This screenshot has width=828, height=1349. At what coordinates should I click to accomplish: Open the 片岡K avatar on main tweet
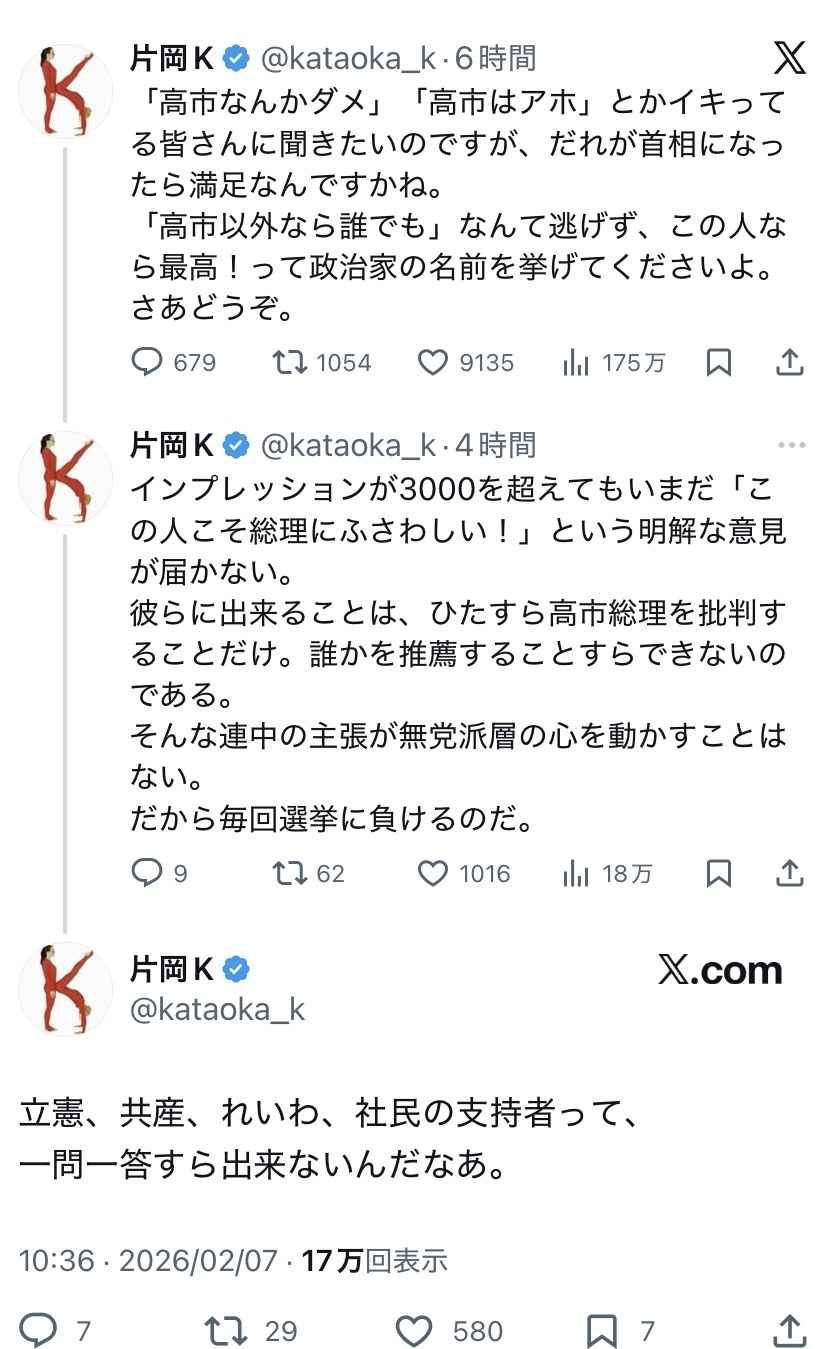click(66, 988)
